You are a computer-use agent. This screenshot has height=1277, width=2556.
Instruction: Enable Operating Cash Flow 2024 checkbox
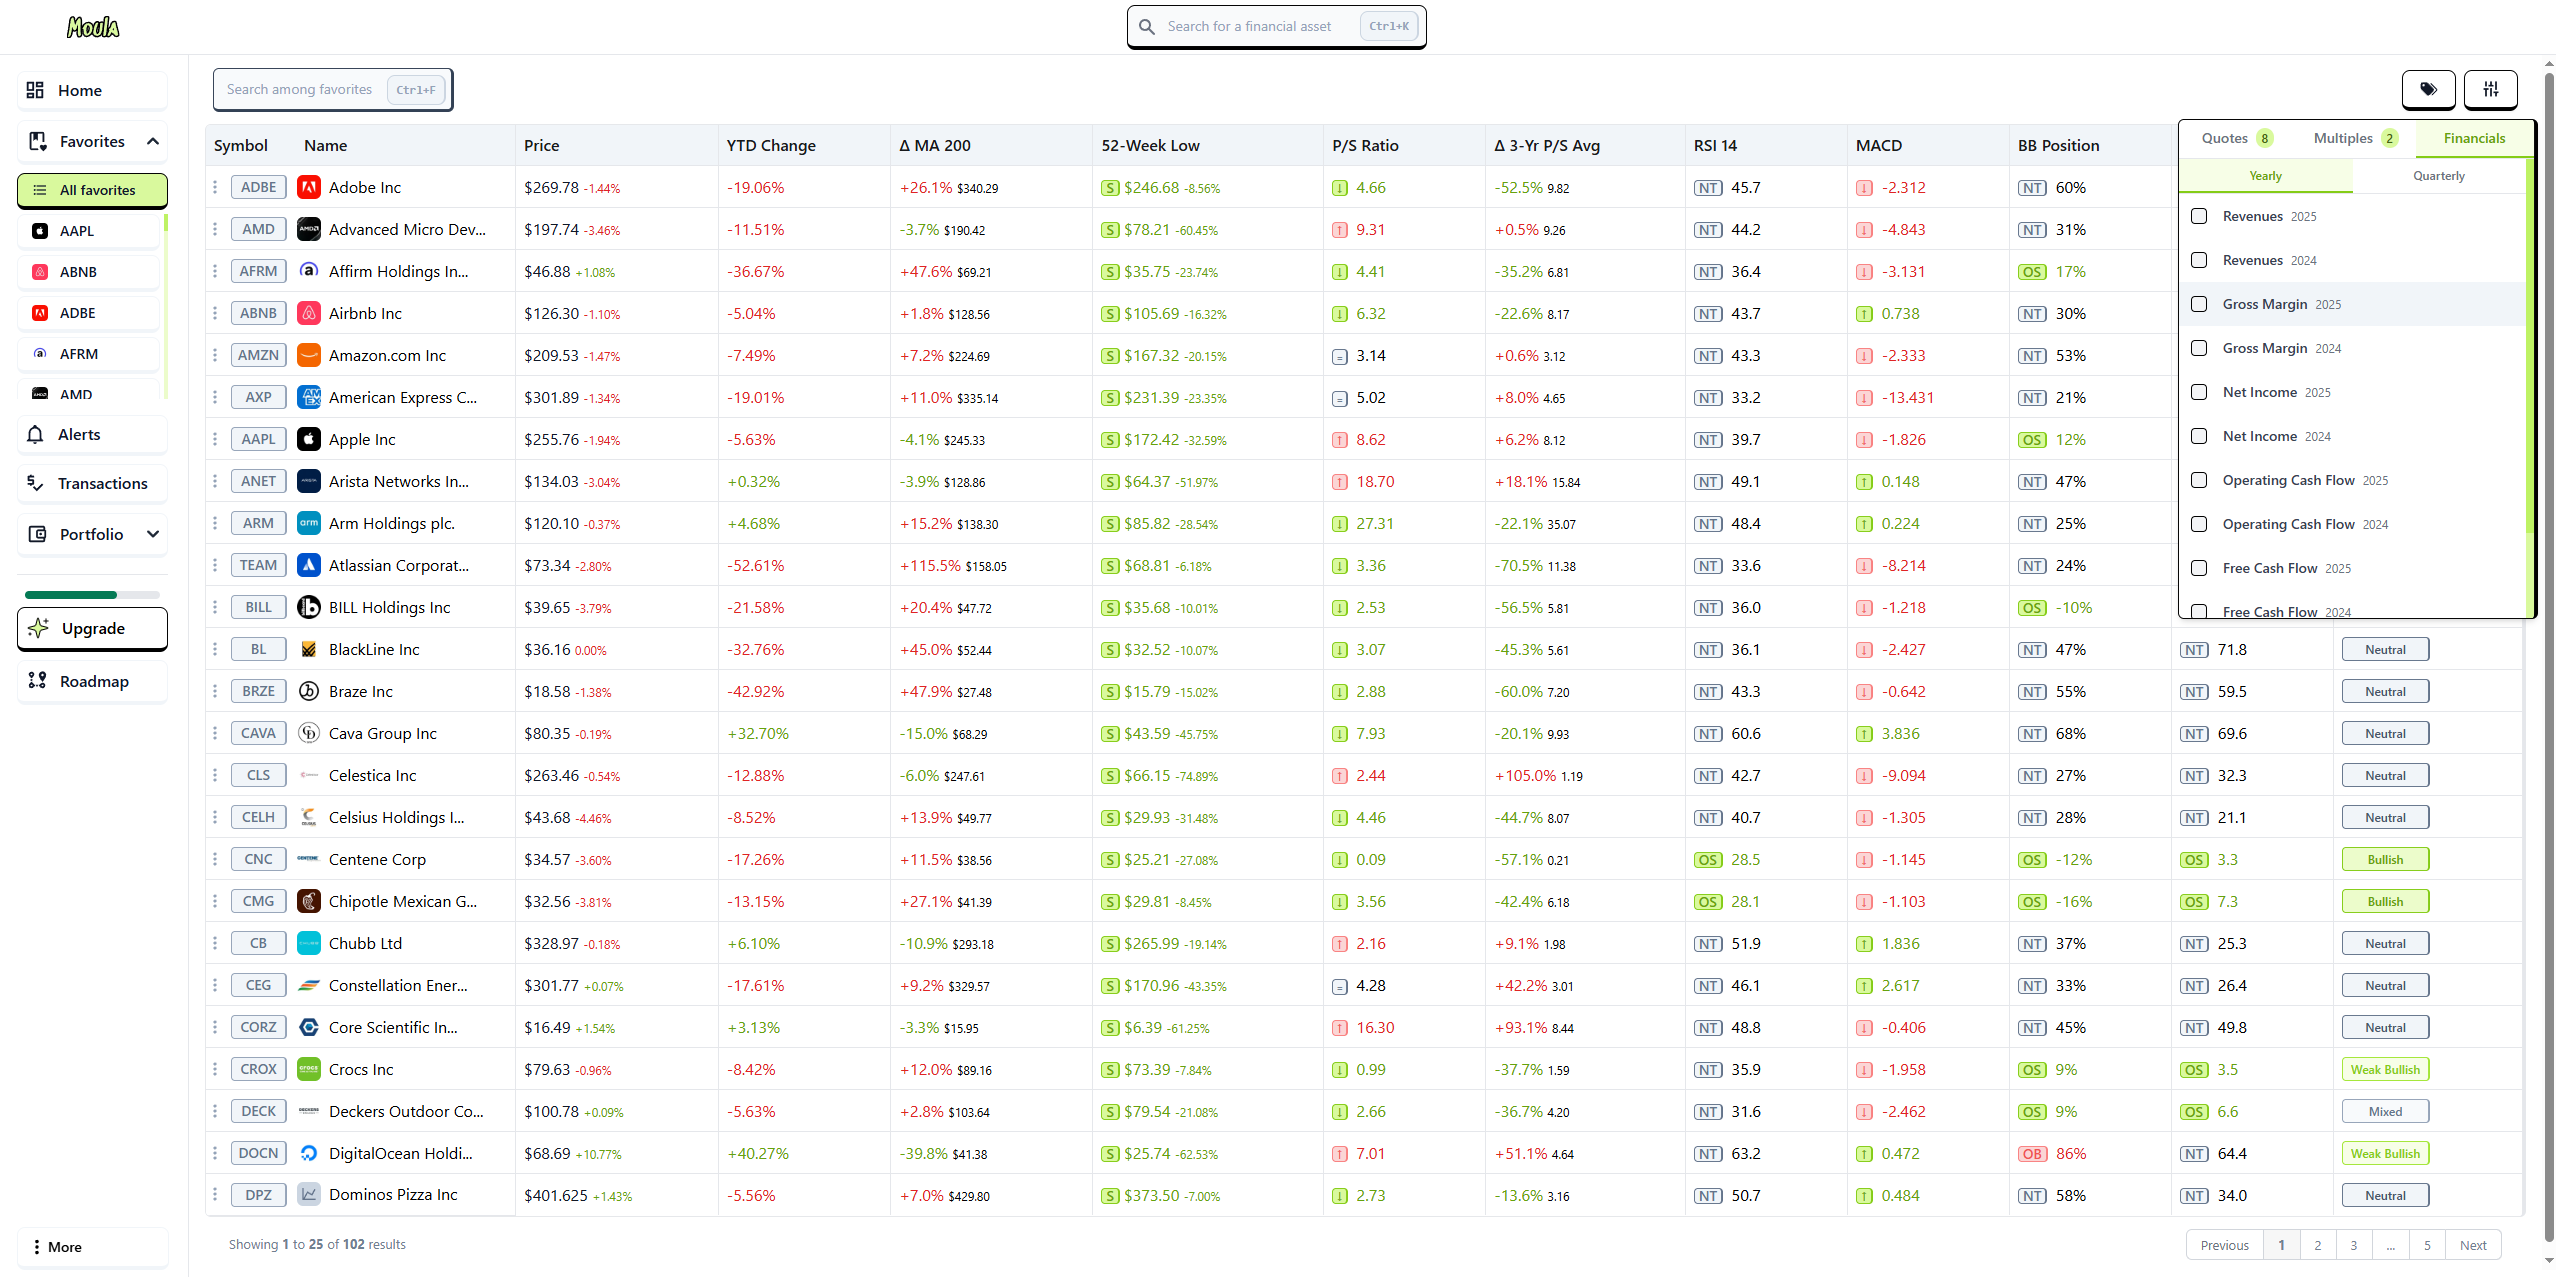[2199, 524]
